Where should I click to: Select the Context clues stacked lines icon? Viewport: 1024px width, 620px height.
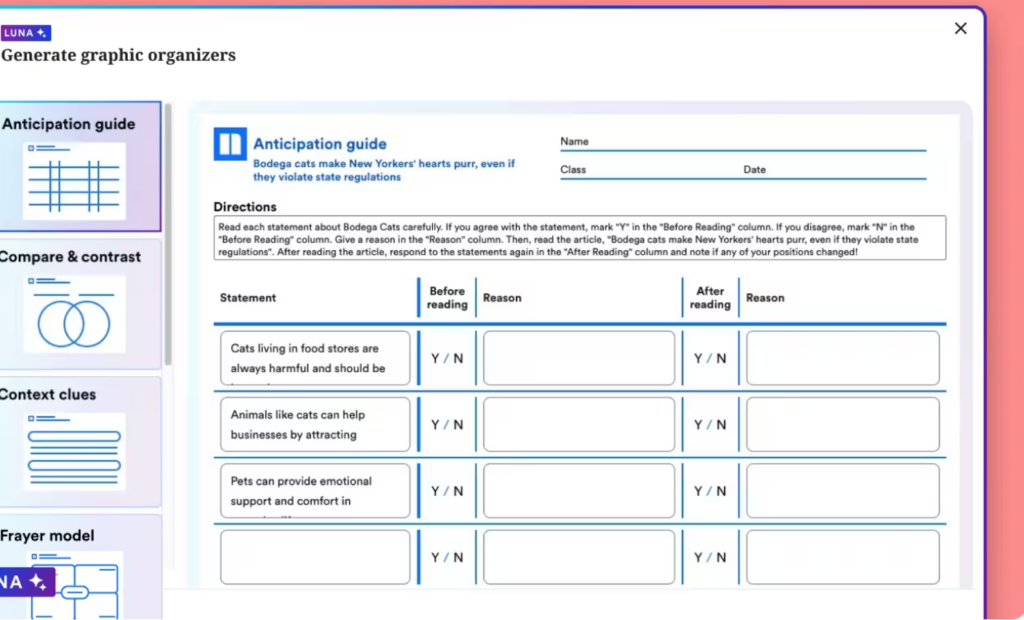[x=73, y=450]
